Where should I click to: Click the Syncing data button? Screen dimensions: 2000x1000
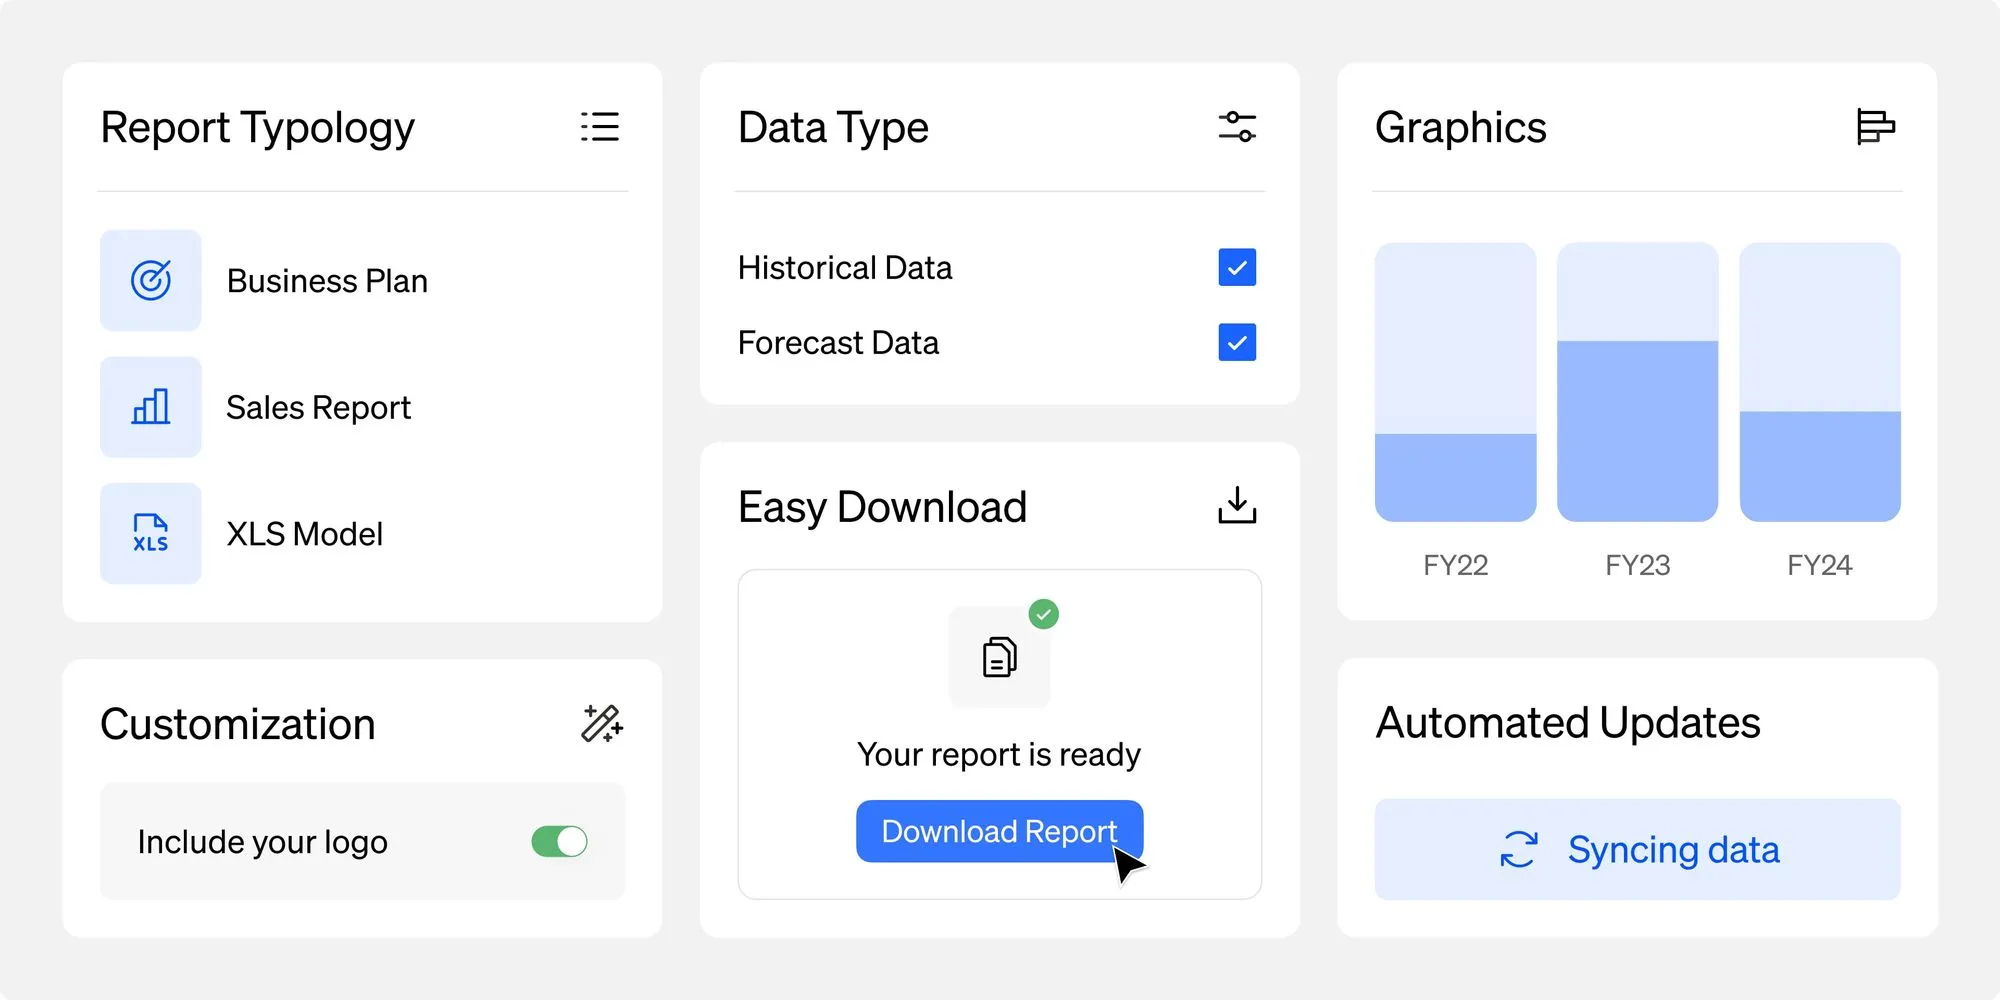tap(1637, 848)
